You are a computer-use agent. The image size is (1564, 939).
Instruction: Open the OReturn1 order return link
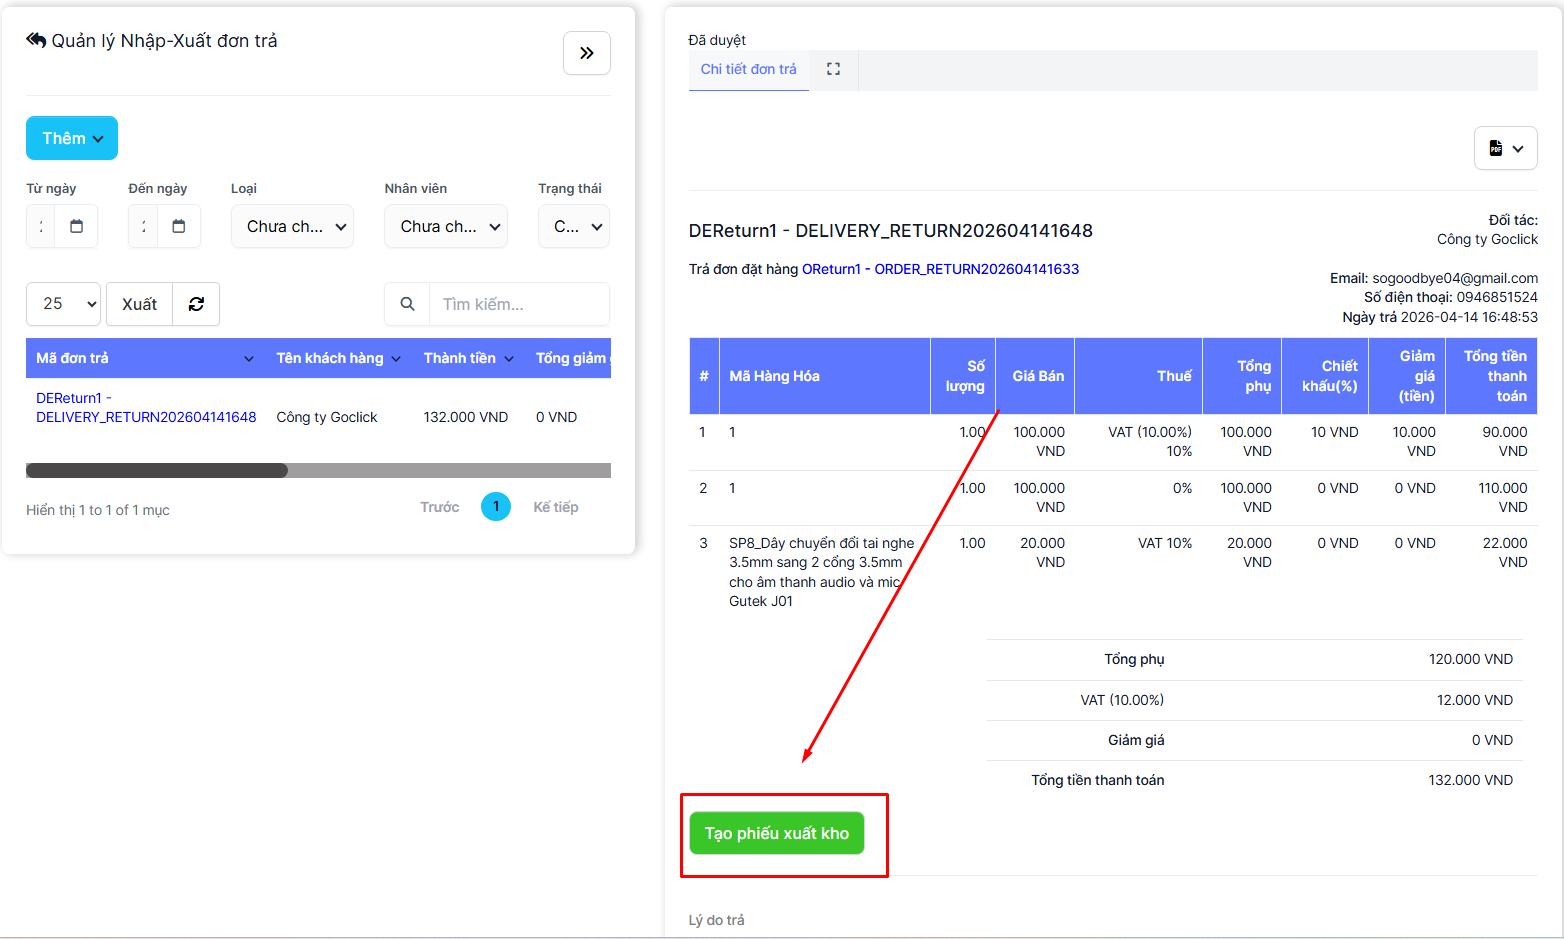(940, 269)
